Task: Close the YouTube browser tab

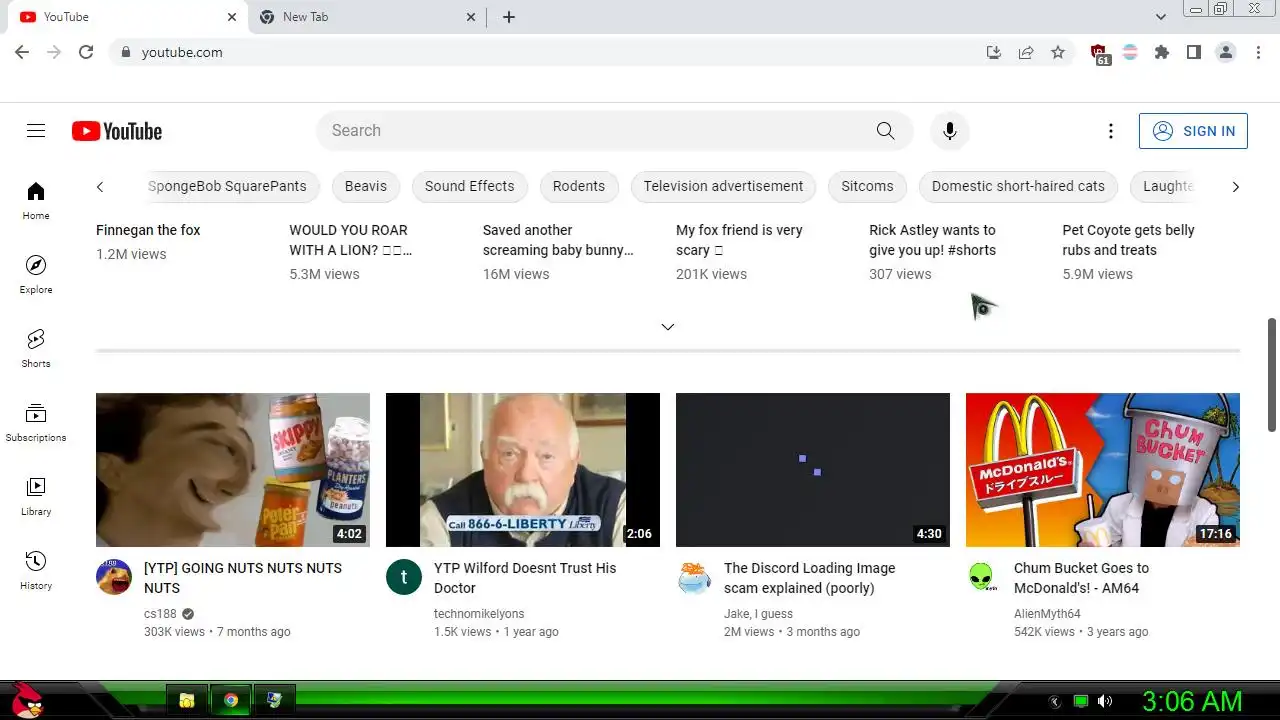Action: (x=232, y=17)
